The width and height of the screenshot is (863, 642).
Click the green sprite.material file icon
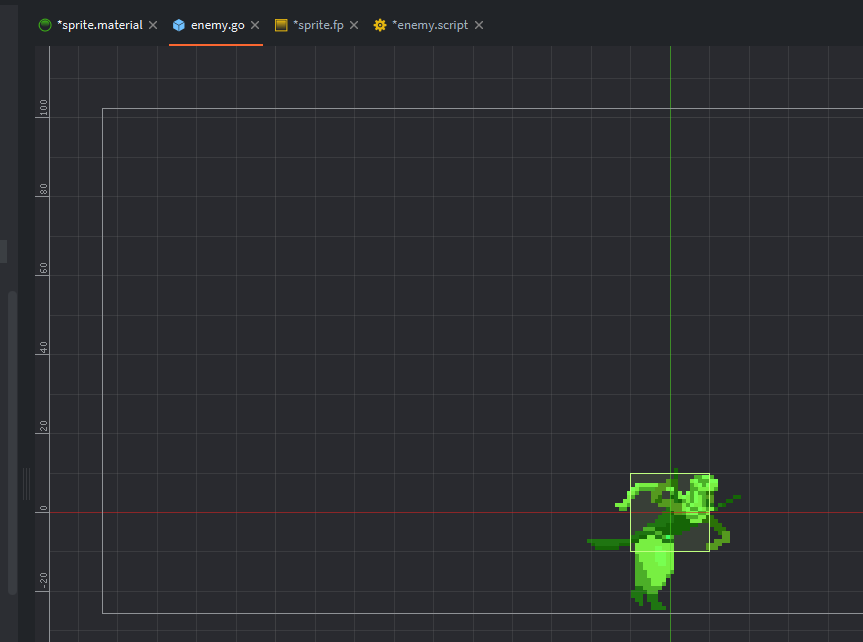(x=45, y=25)
